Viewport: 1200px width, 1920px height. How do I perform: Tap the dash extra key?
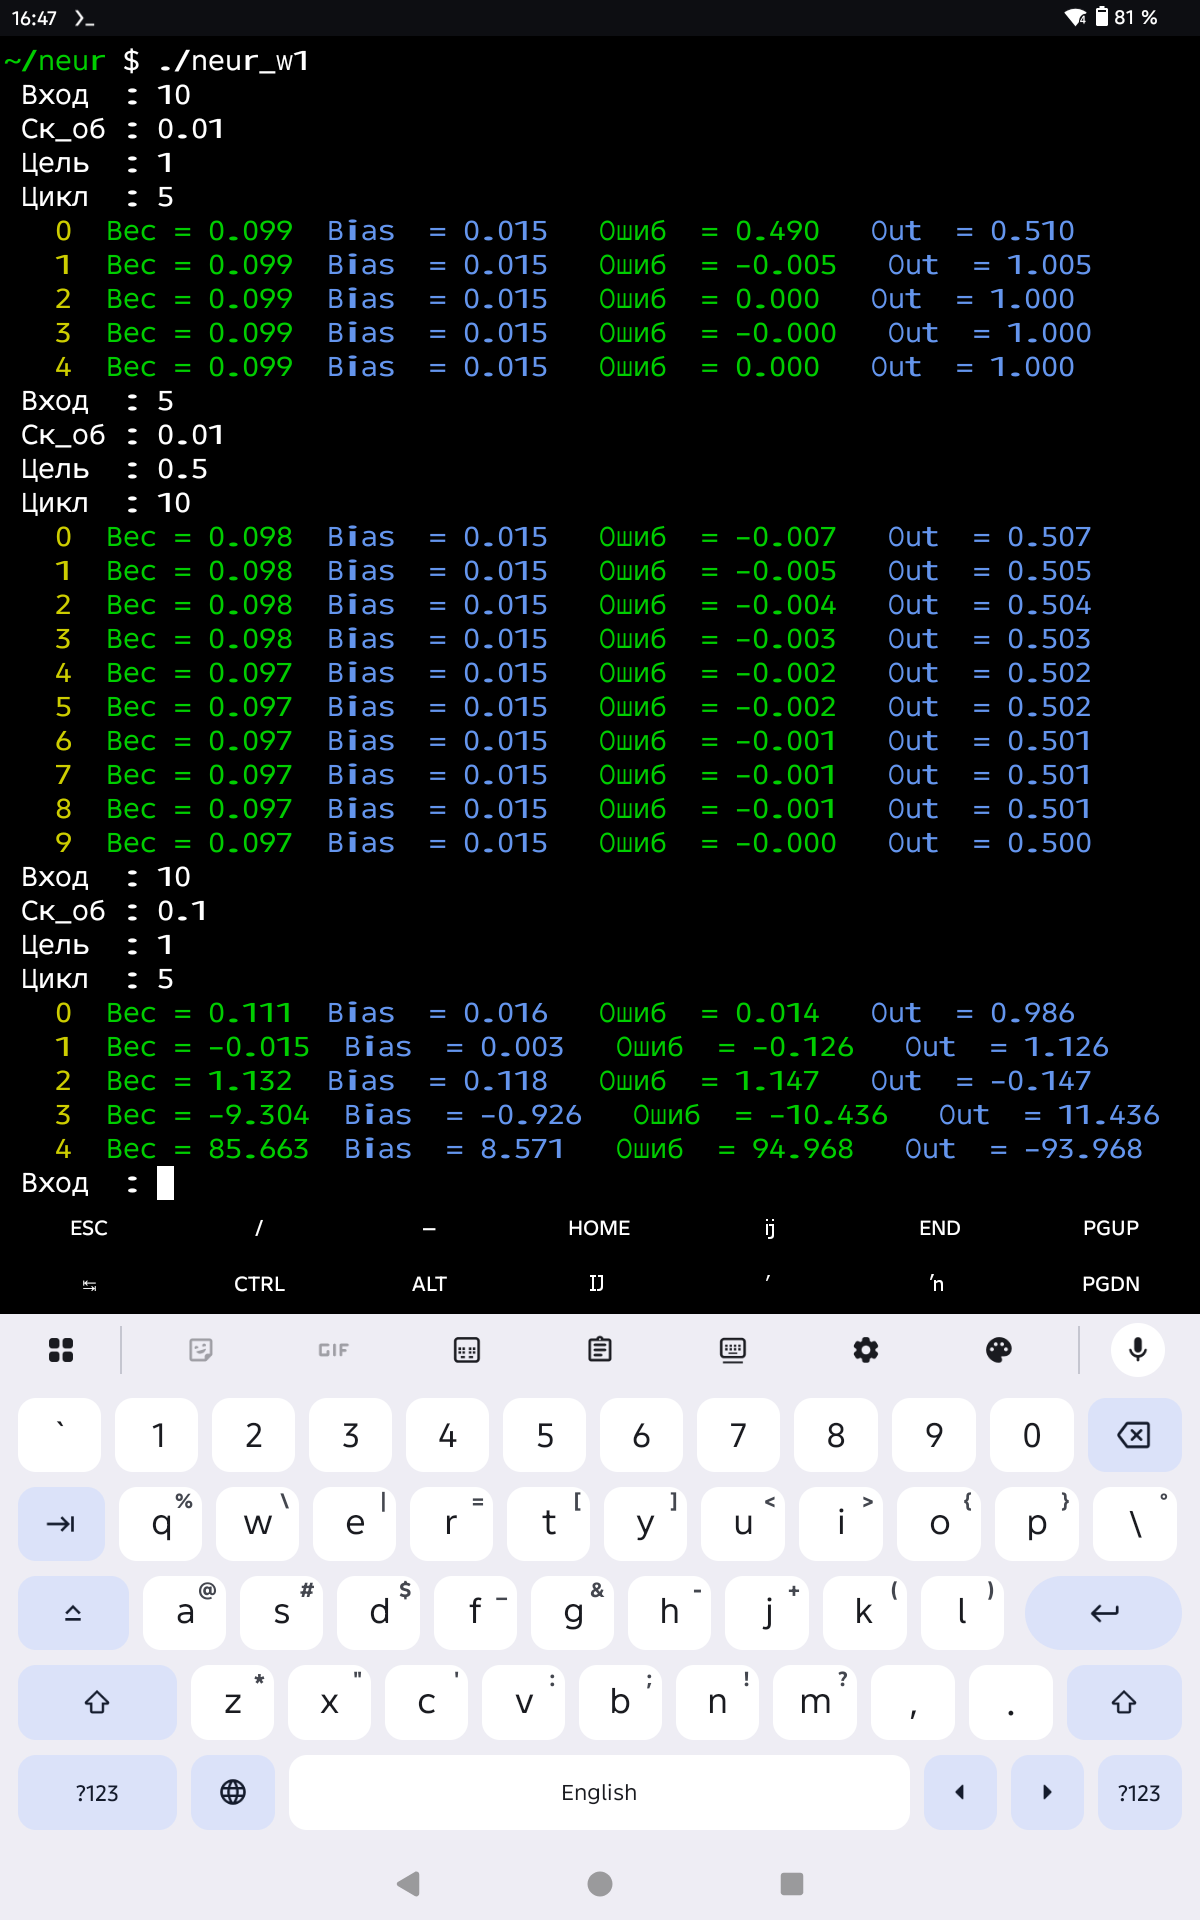[429, 1228]
